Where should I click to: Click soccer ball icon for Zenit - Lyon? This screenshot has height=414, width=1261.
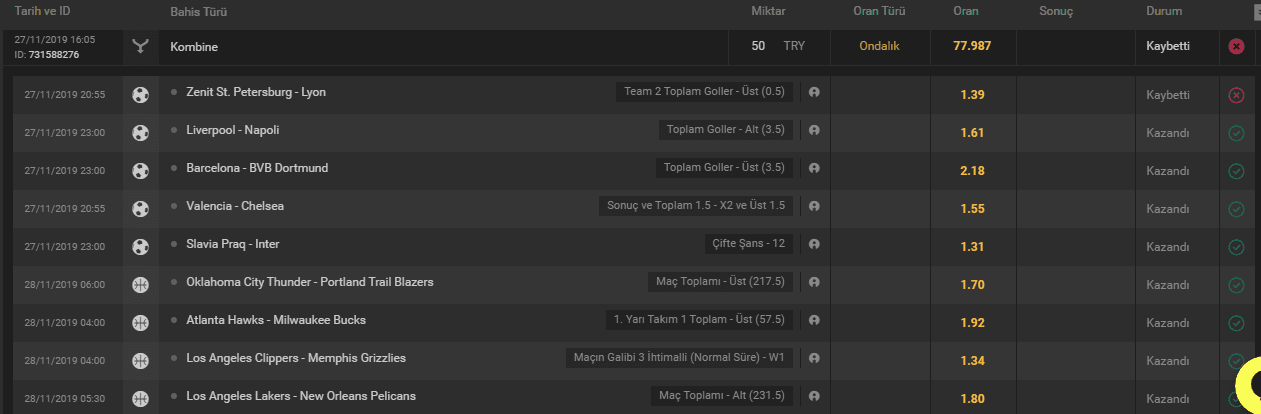tap(141, 95)
